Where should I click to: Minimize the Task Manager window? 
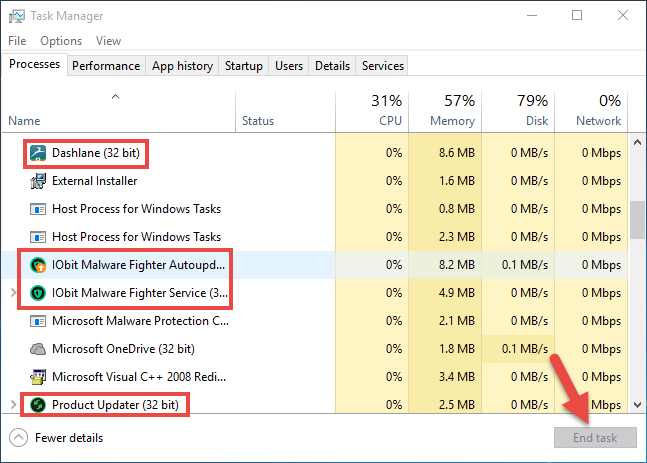[x=532, y=16]
